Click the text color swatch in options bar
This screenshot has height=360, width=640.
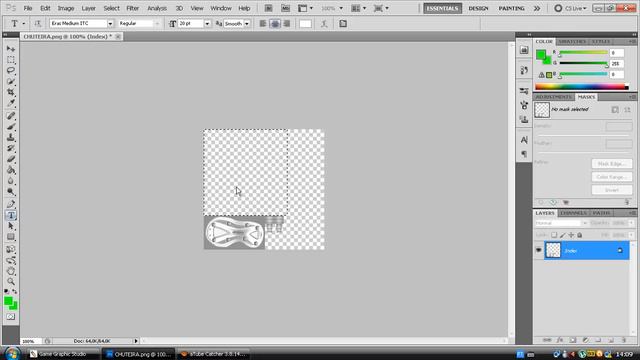305,24
